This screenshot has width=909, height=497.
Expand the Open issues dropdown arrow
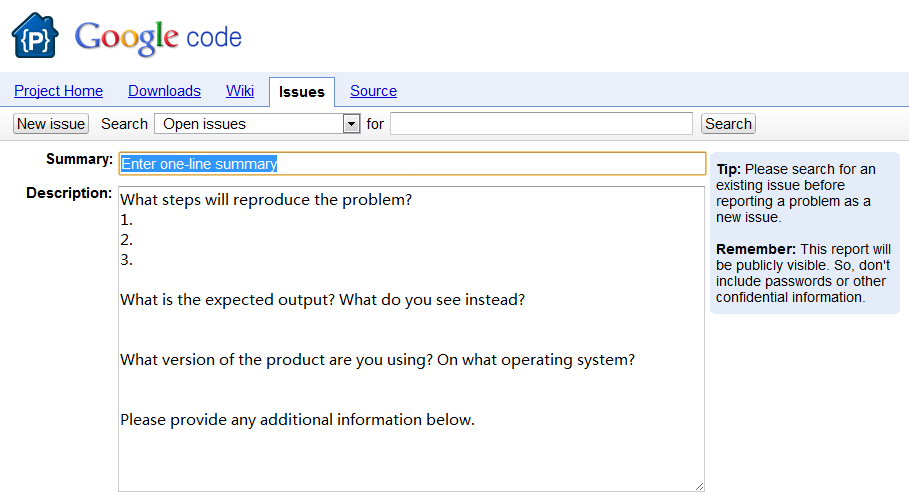click(351, 124)
